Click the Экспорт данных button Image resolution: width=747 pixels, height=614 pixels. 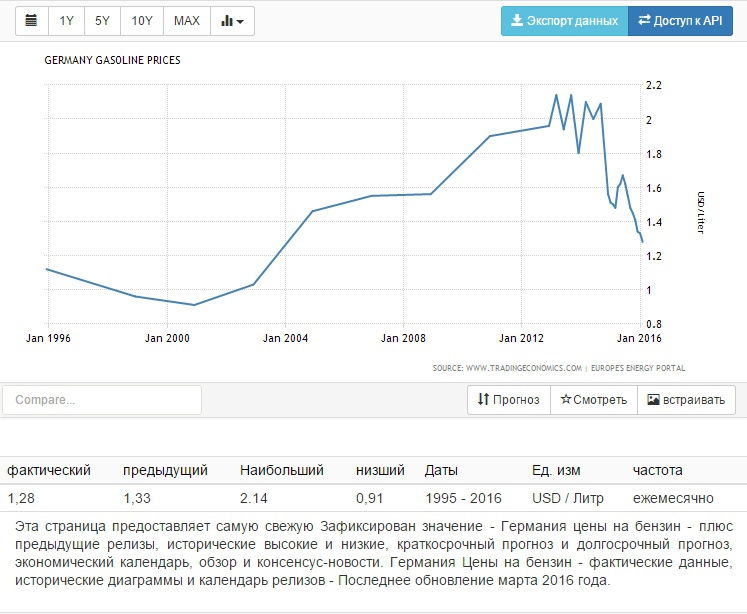pyautogui.click(x=564, y=21)
